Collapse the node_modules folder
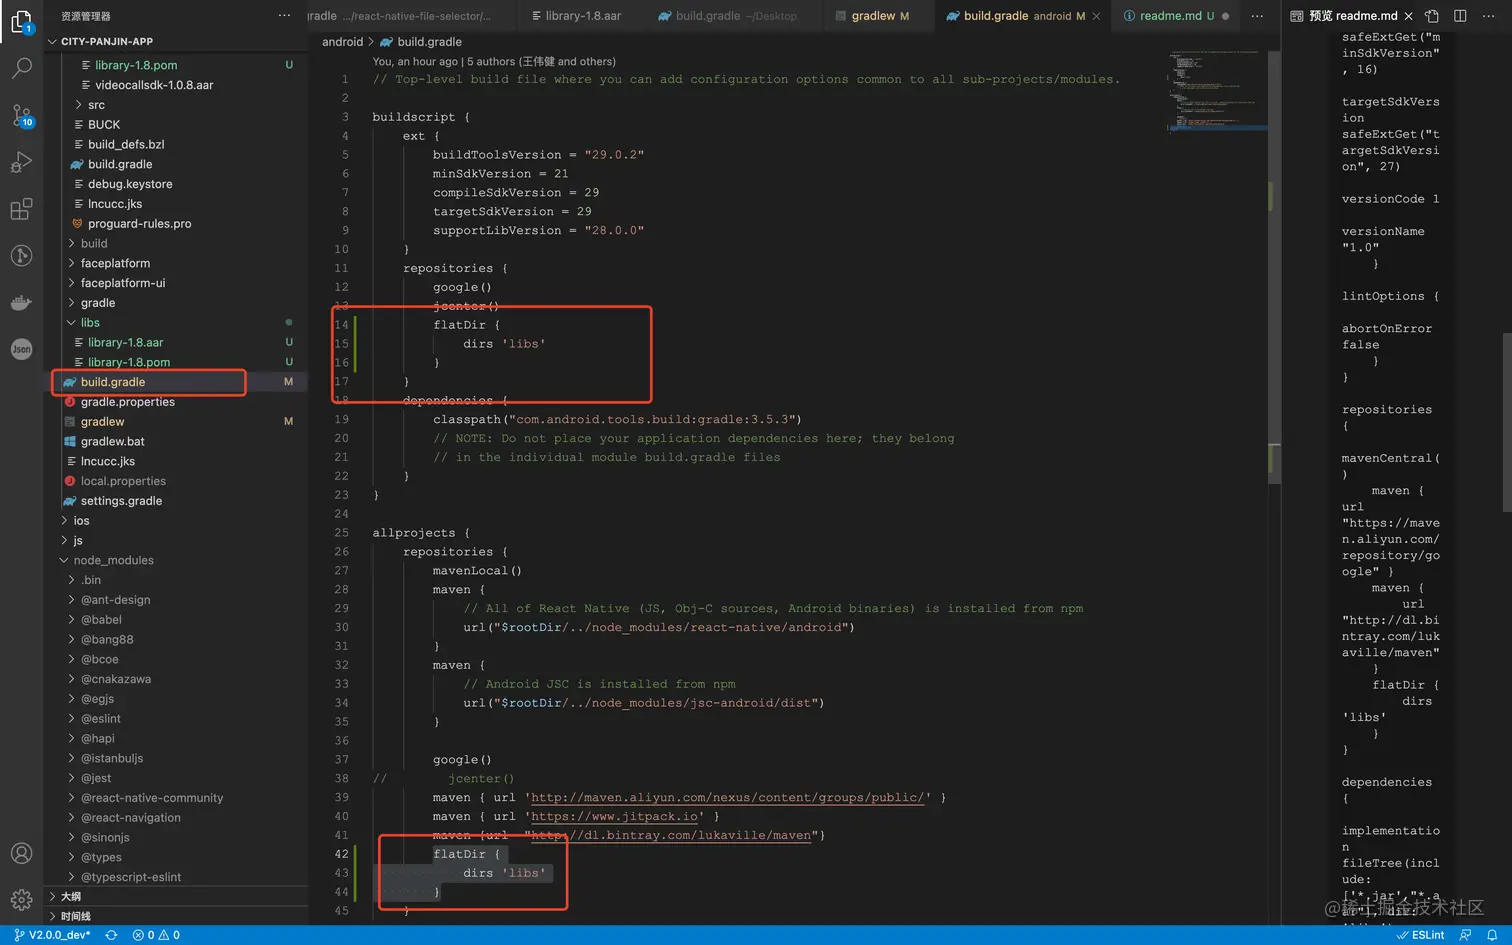 pos(113,560)
